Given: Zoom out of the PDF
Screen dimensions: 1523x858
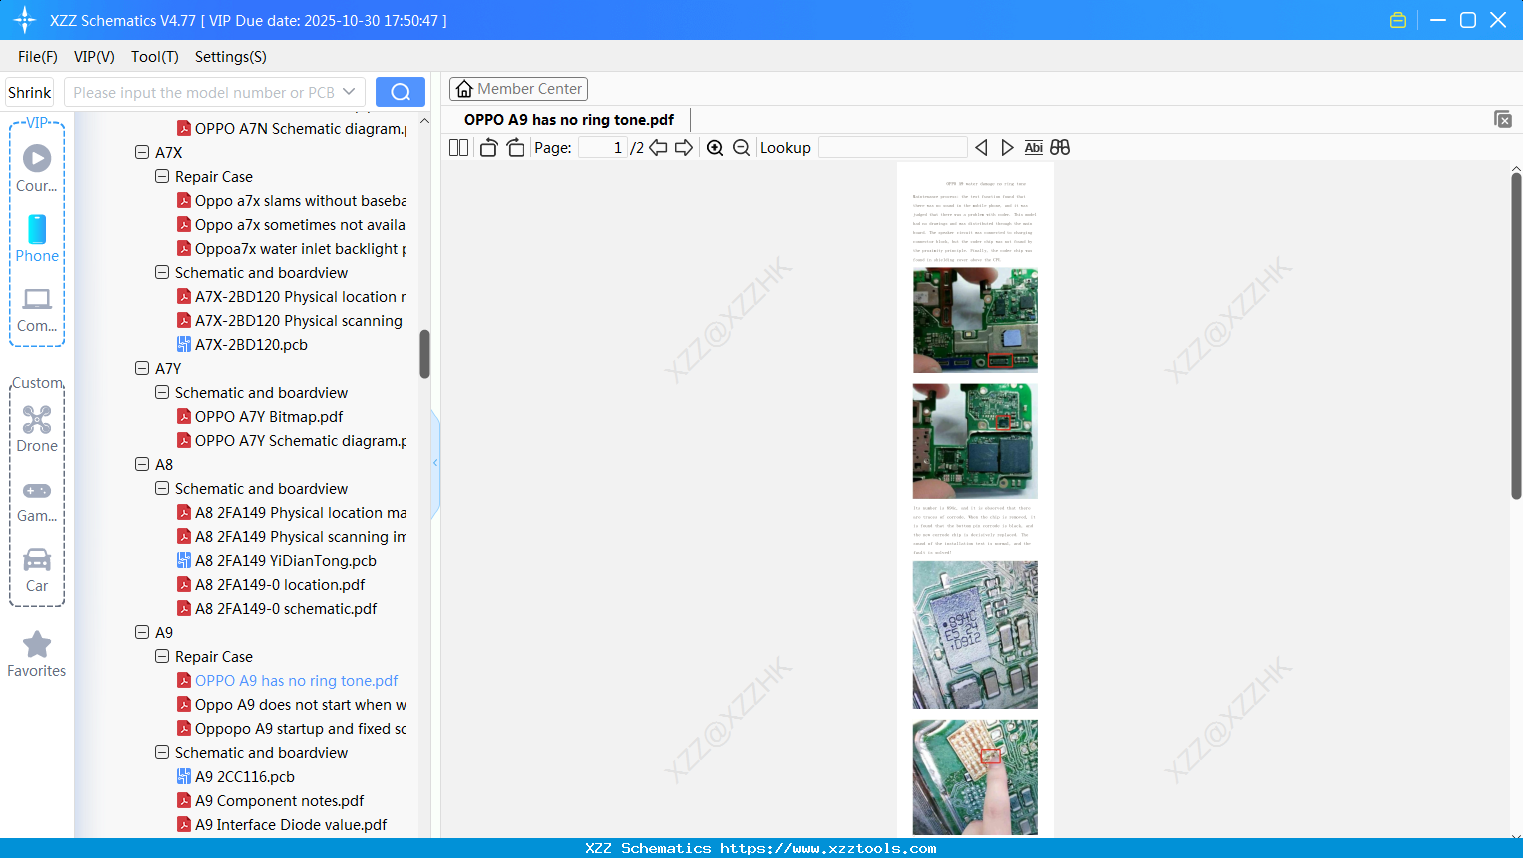Looking at the screenshot, I should pos(741,148).
